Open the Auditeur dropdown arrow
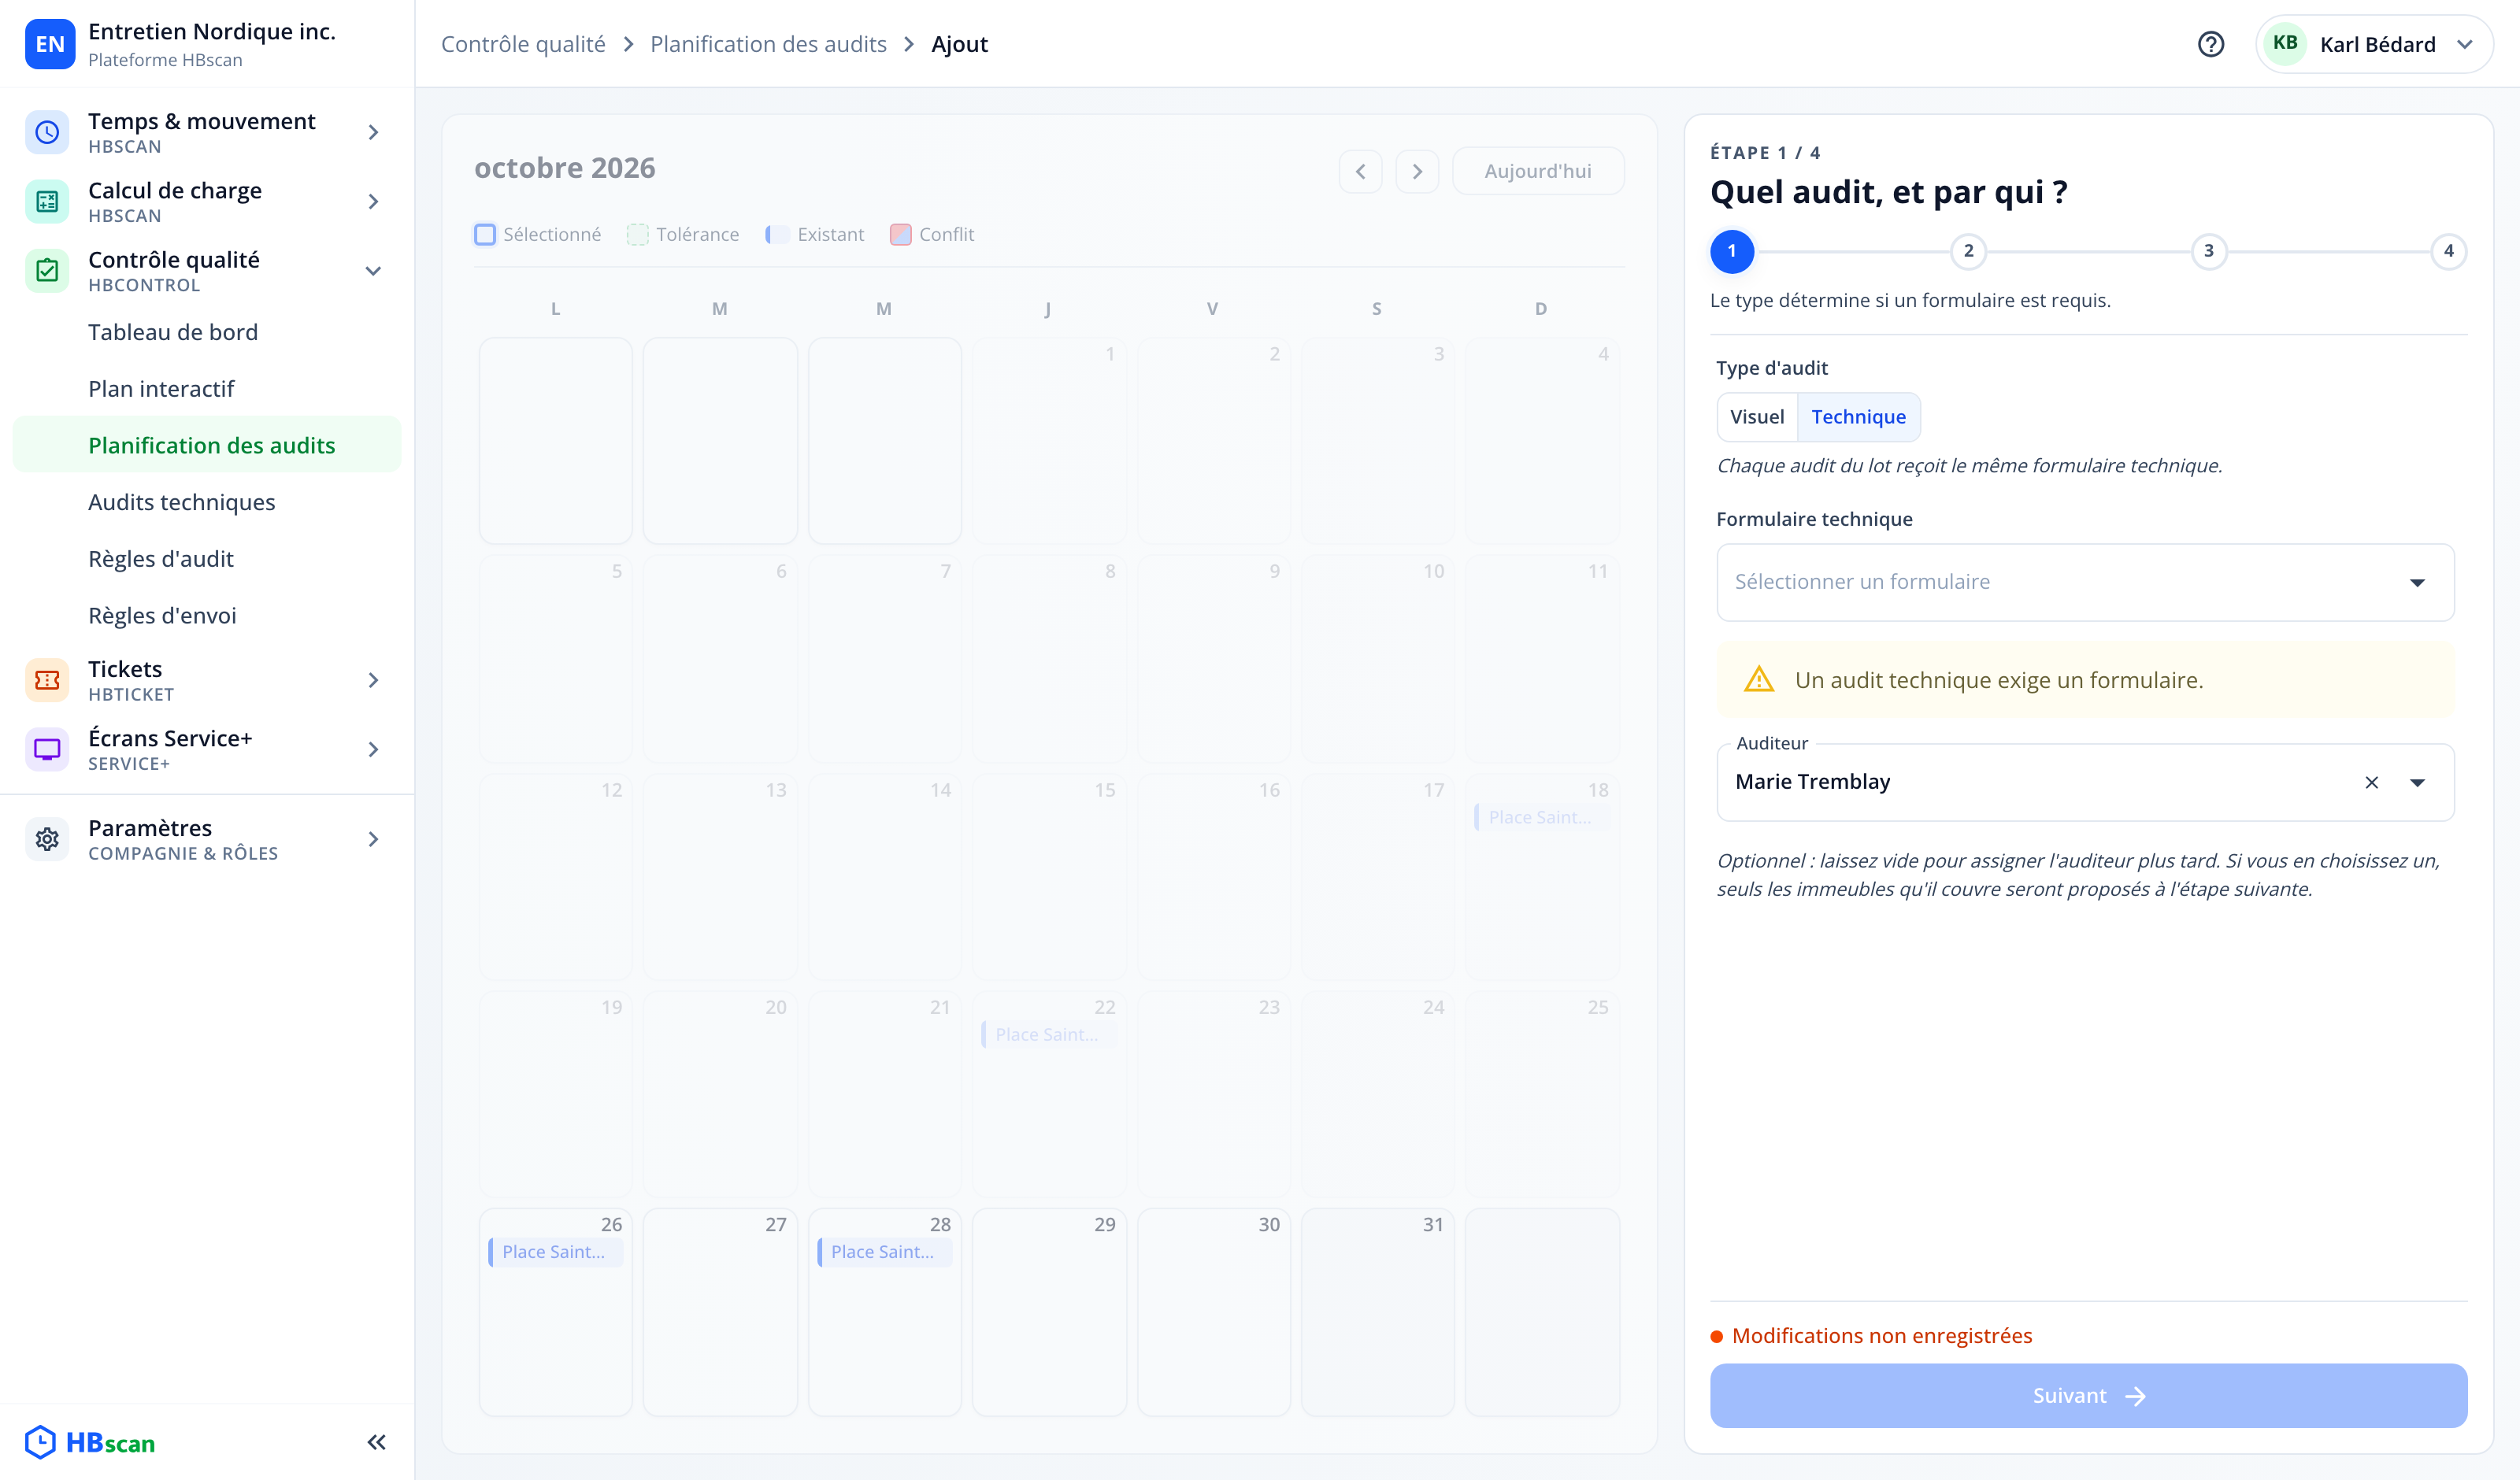This screenshot has width=2520, height=1480. pyautogui.click(x=2417, y=782)
